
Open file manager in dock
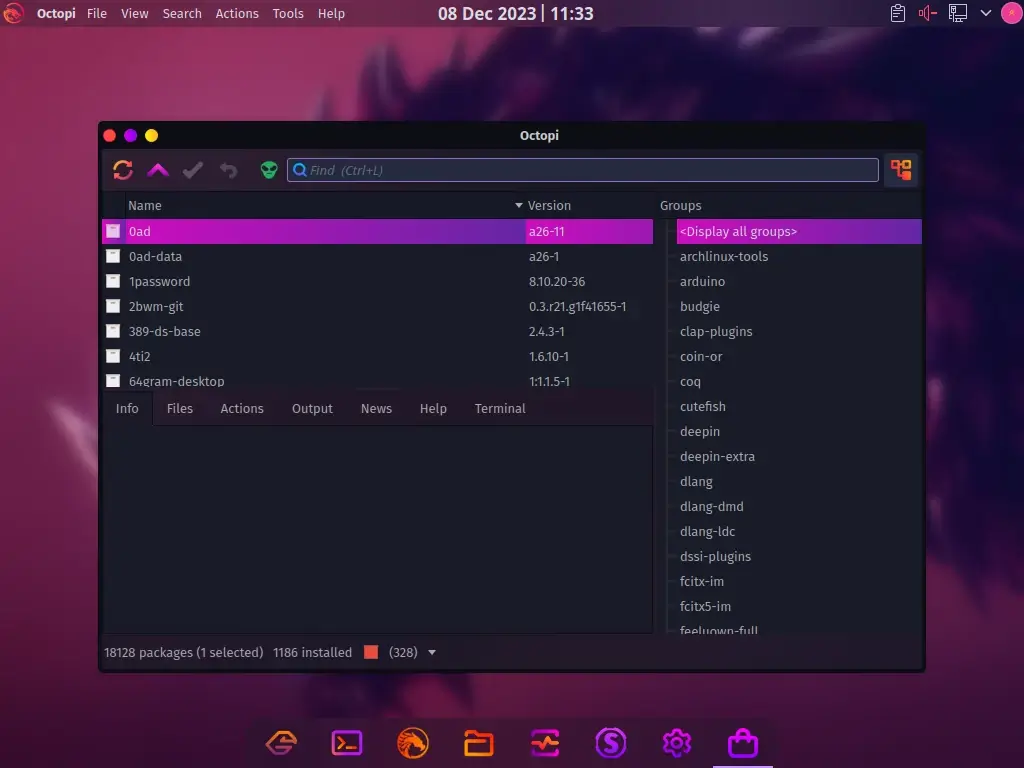tap(479, 743)
